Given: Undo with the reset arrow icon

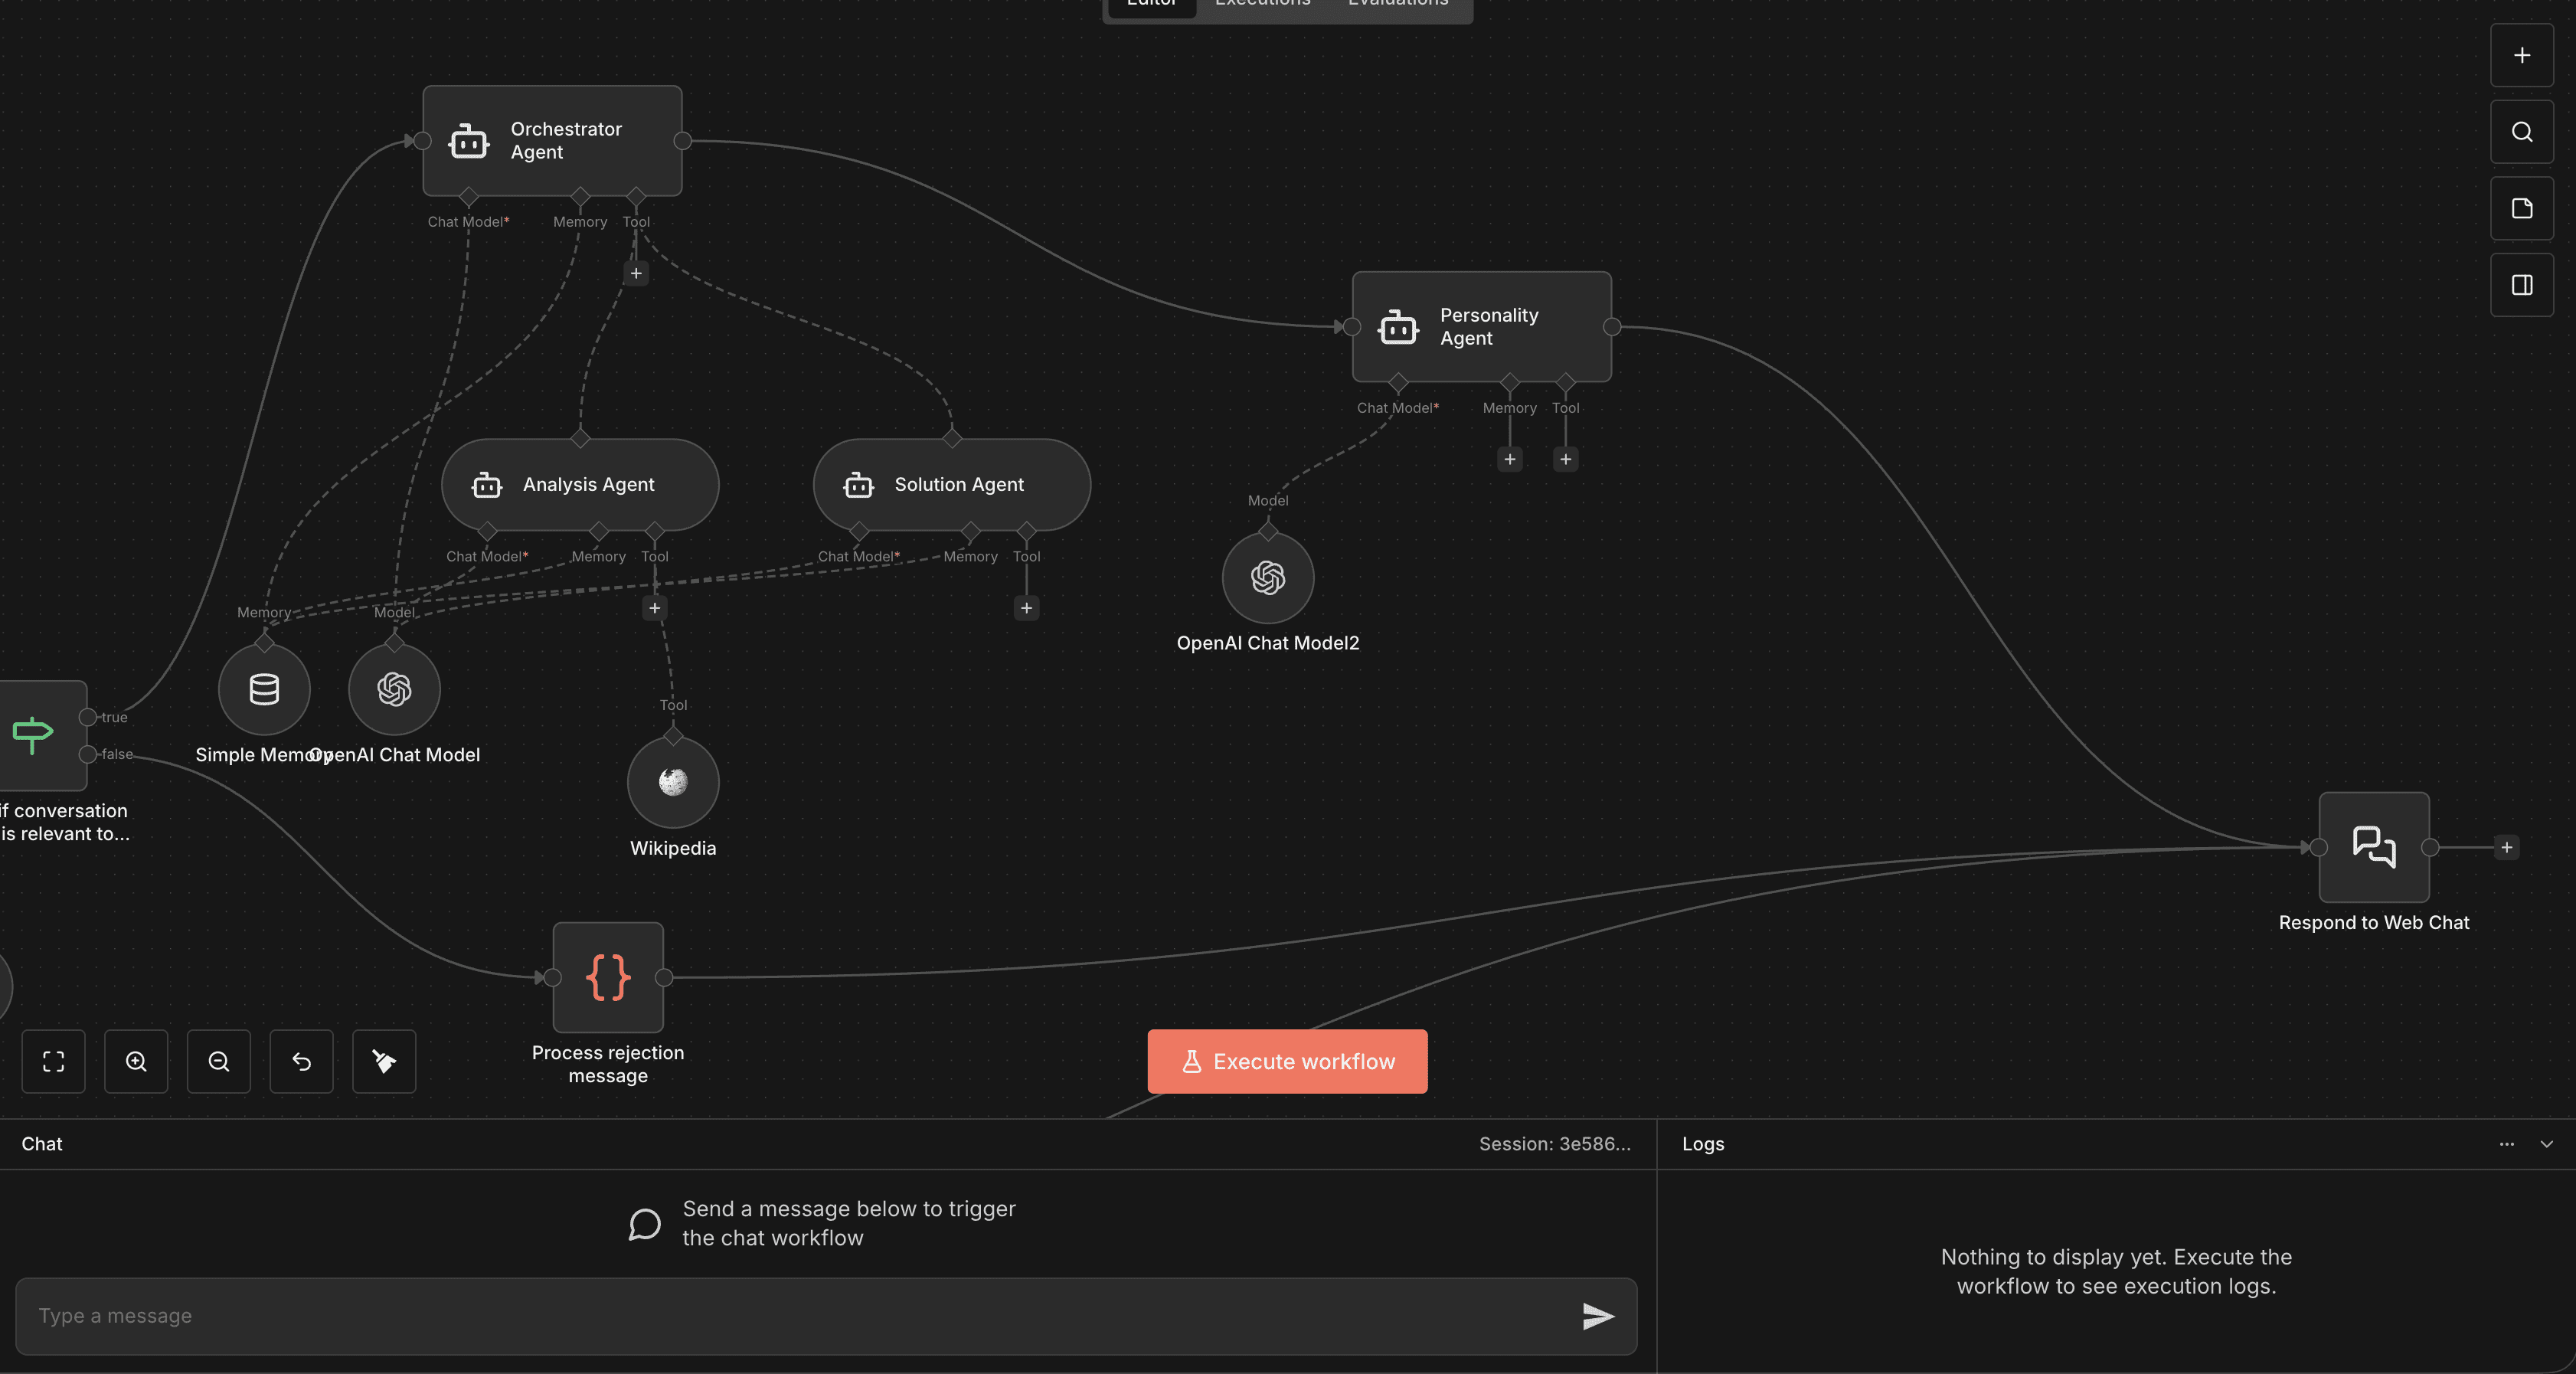Looking at the screenshot, I should coord(301,1061).
